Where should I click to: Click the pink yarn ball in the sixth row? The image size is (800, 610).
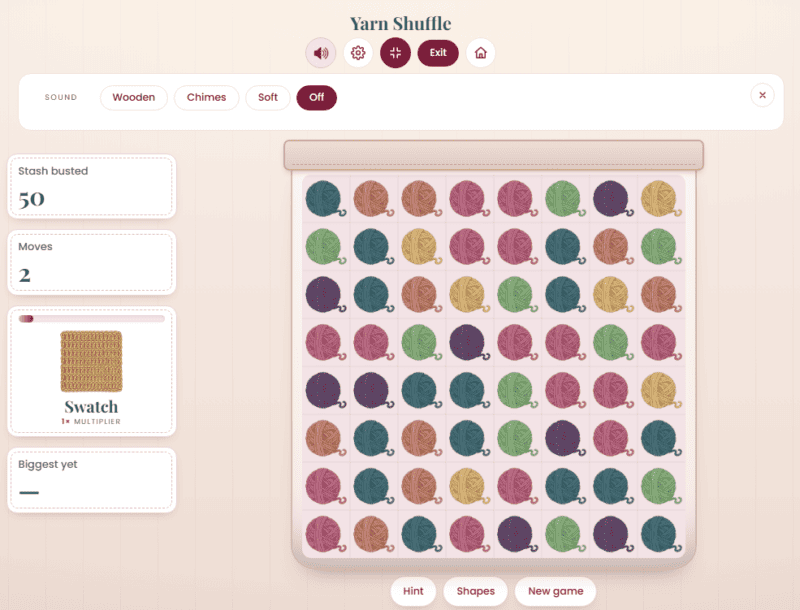tap(613, 438)
